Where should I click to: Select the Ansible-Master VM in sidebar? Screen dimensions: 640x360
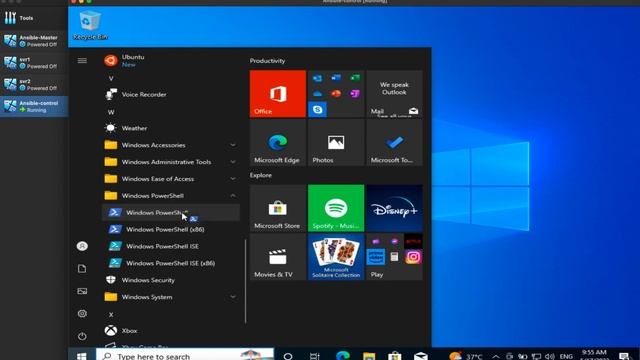click(34, 41)
